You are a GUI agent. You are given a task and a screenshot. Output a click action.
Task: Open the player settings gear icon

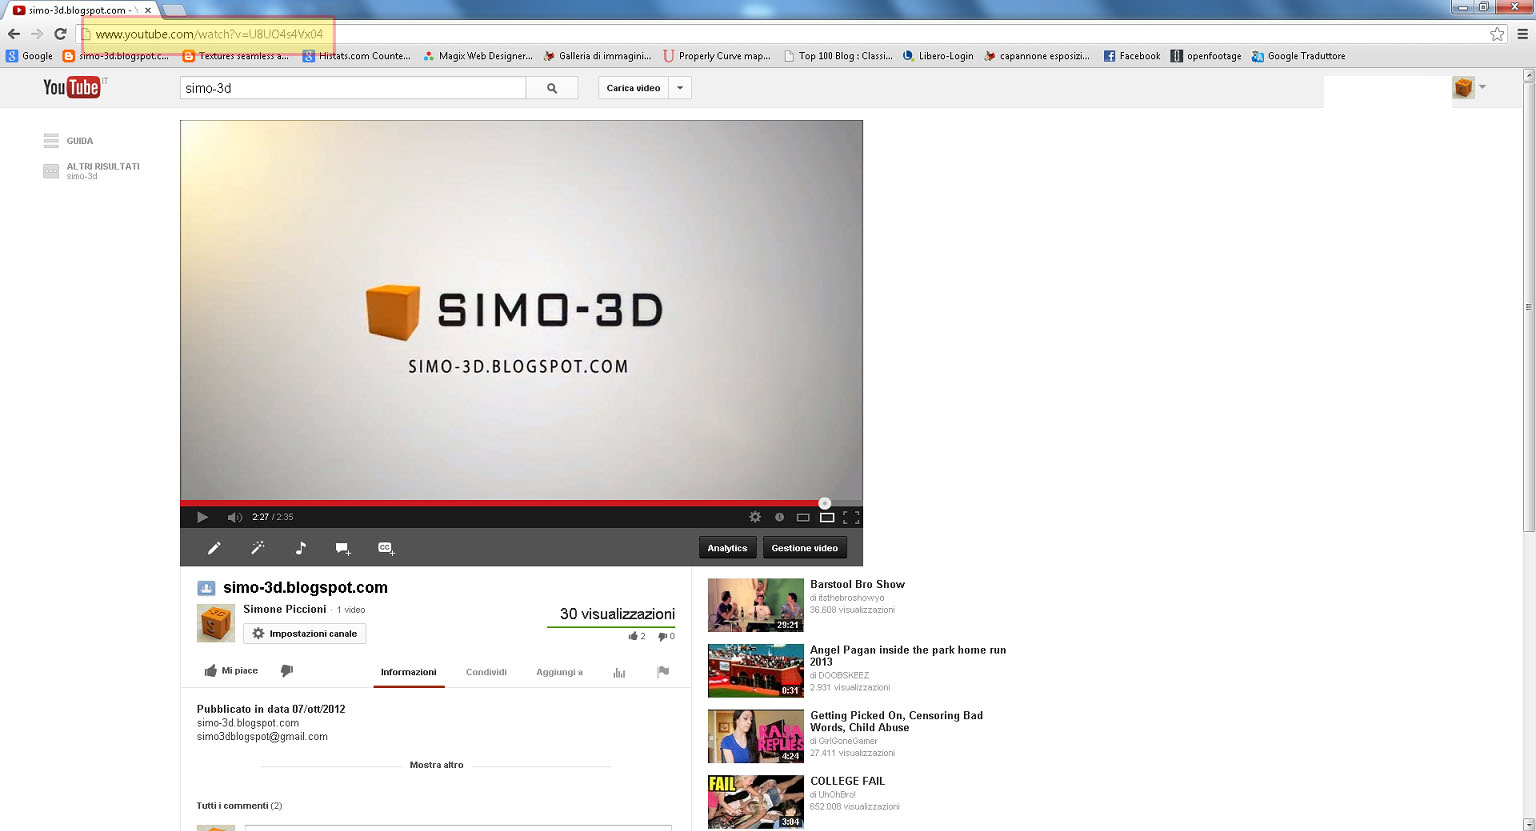coord(755,517)
